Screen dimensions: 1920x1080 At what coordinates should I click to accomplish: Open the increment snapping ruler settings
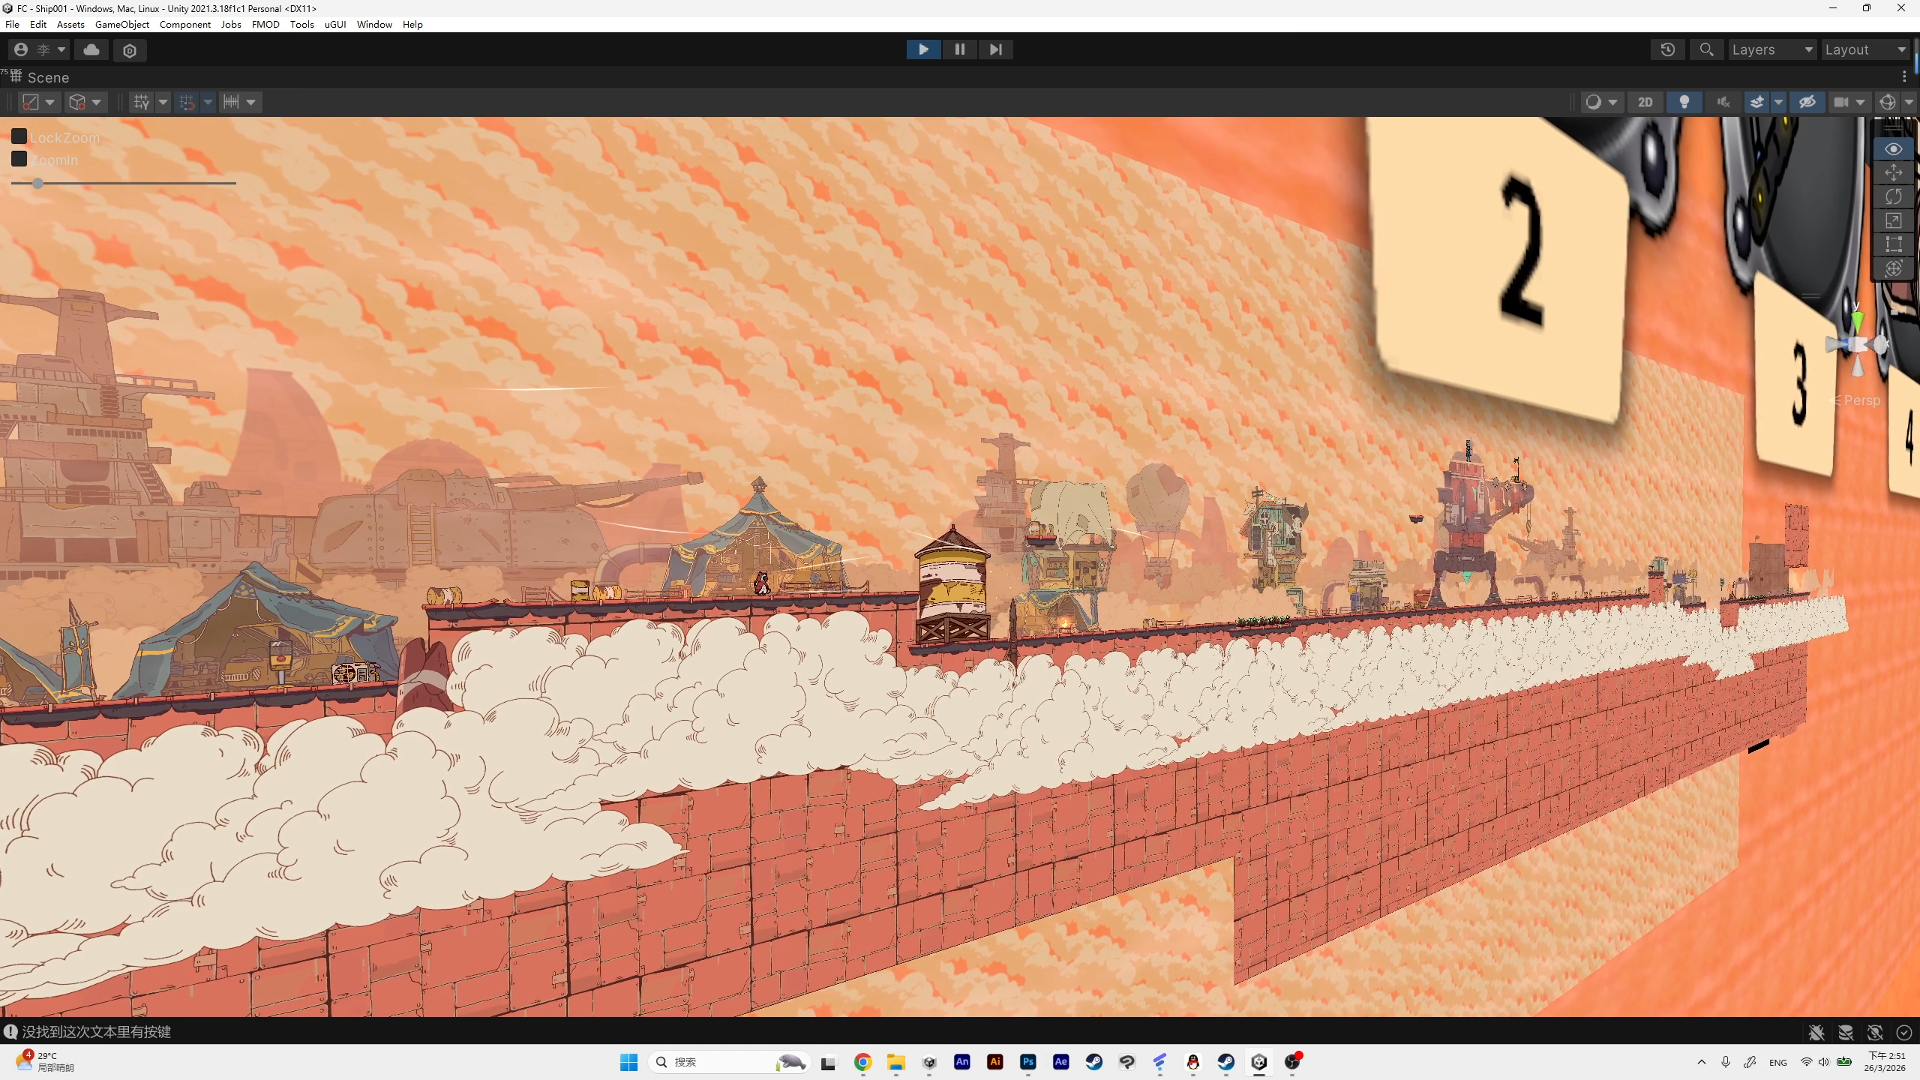tap(232, 102)
